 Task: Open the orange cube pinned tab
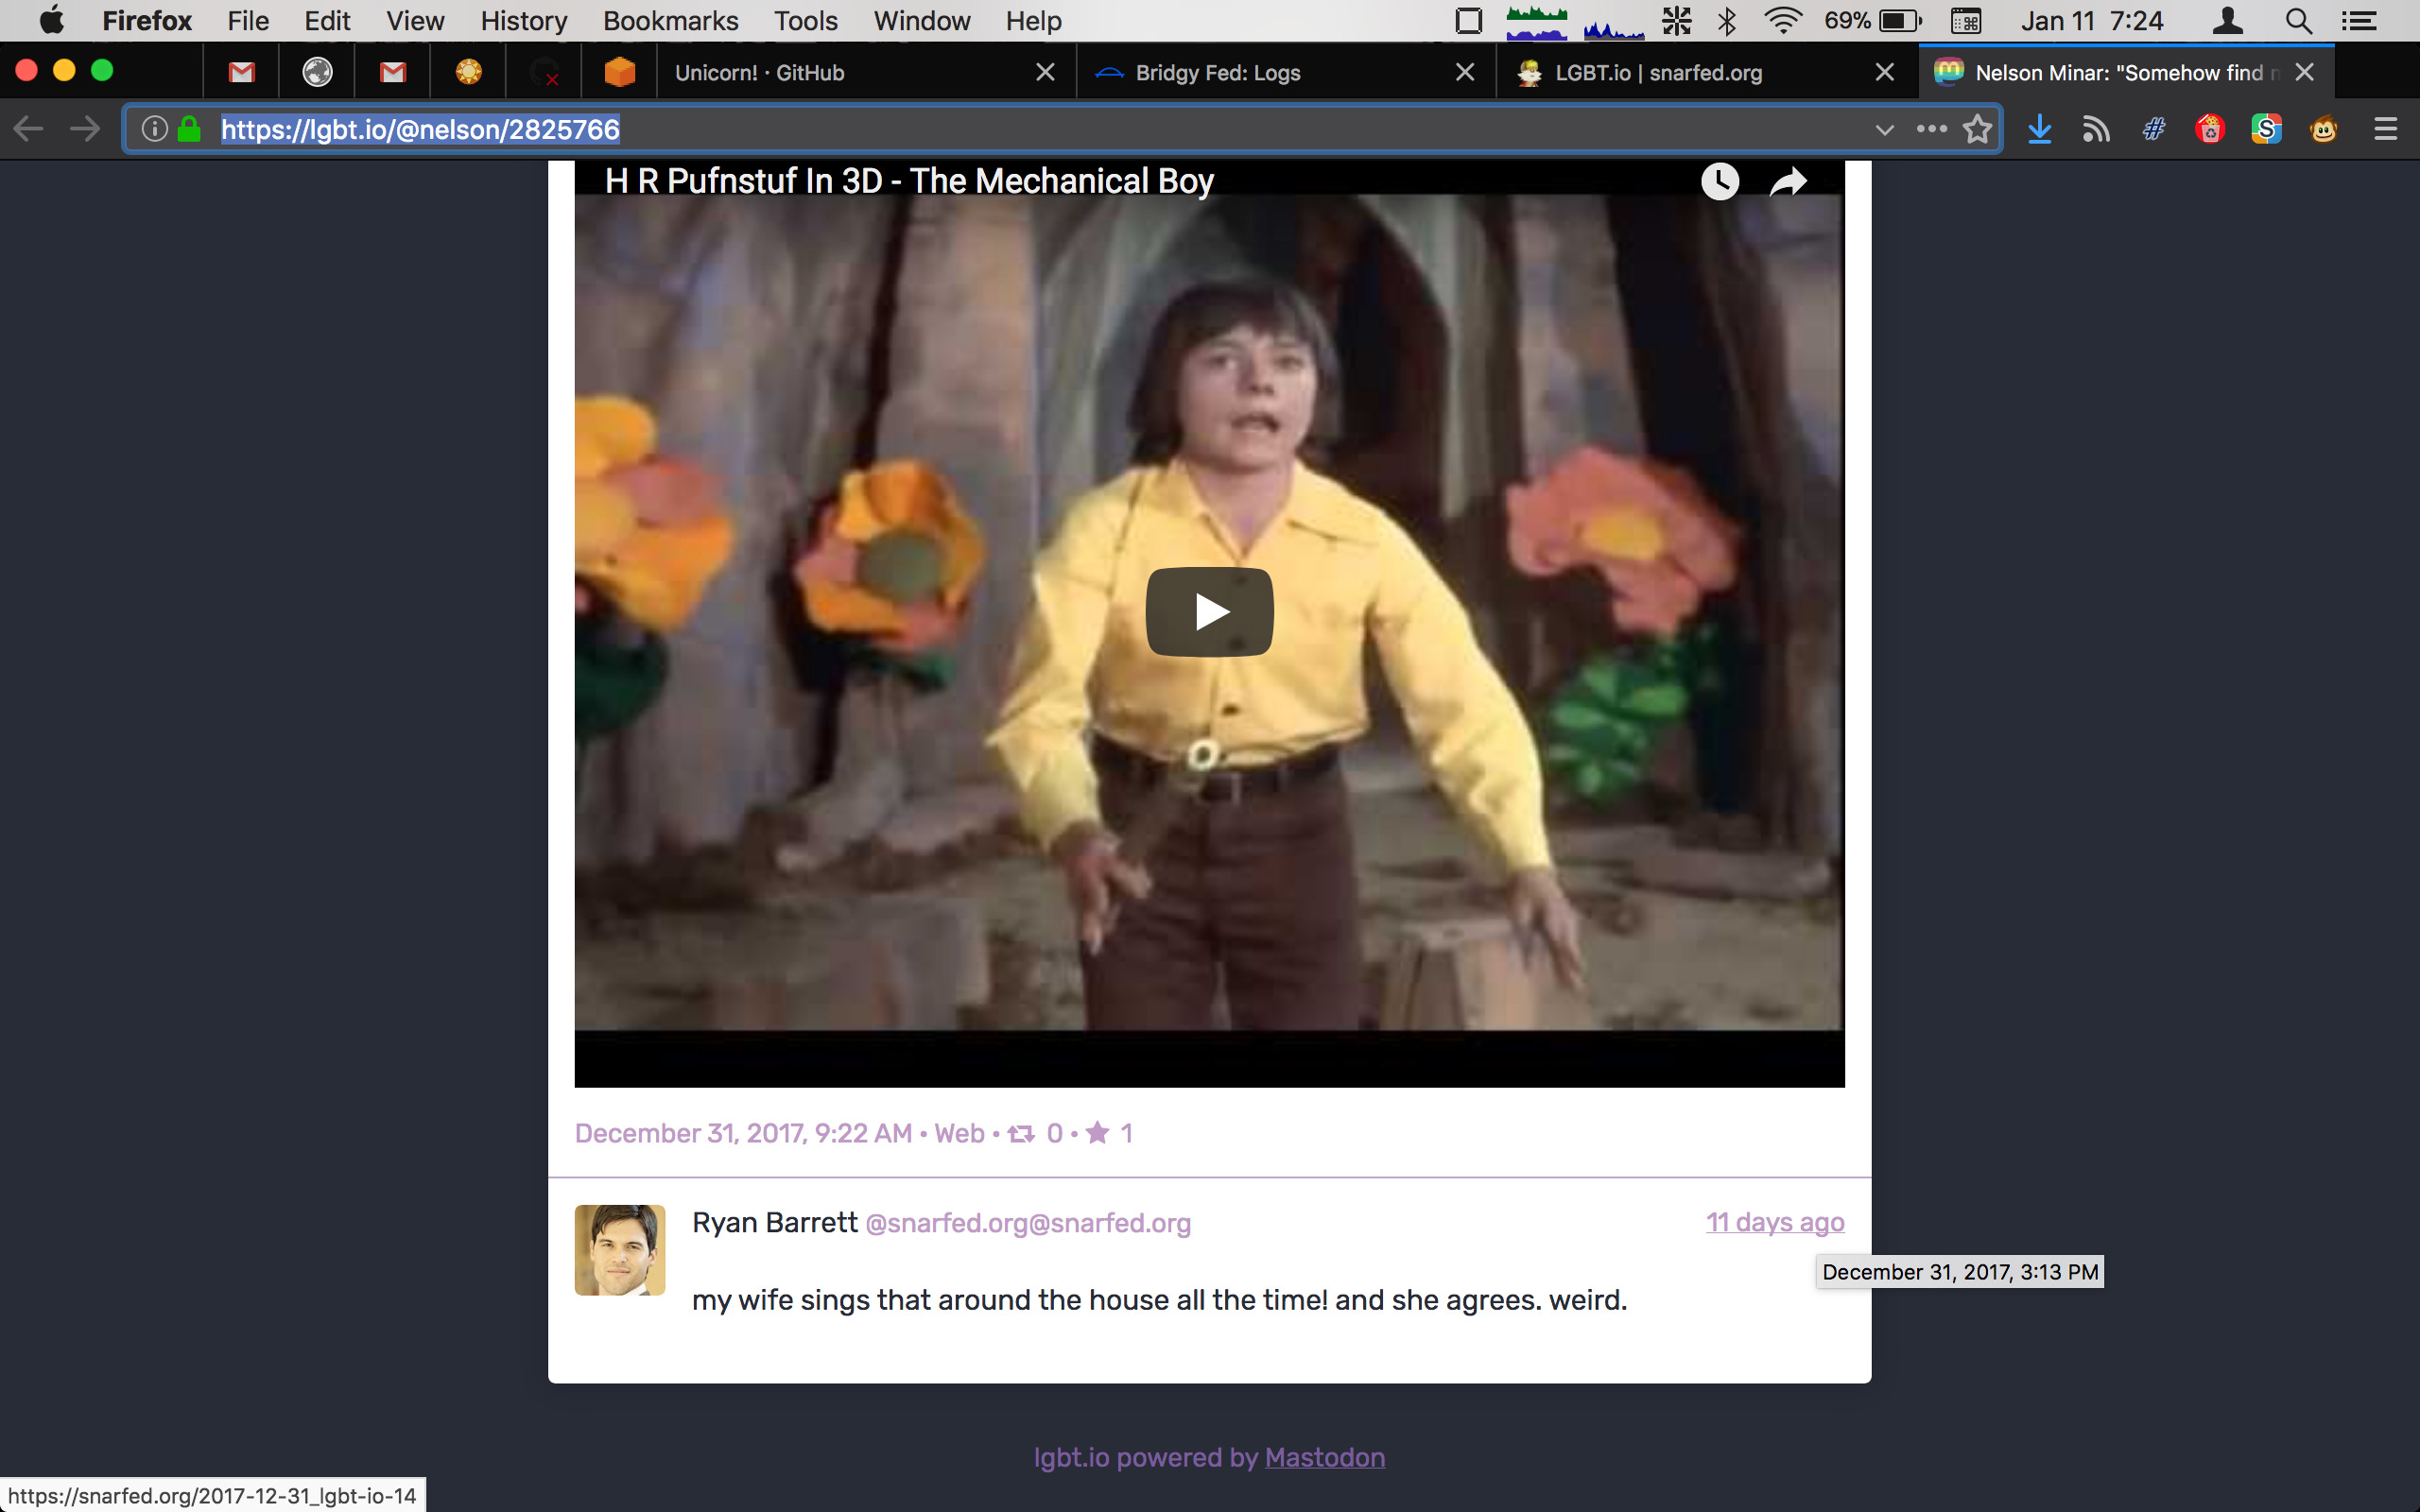point(619,72)
